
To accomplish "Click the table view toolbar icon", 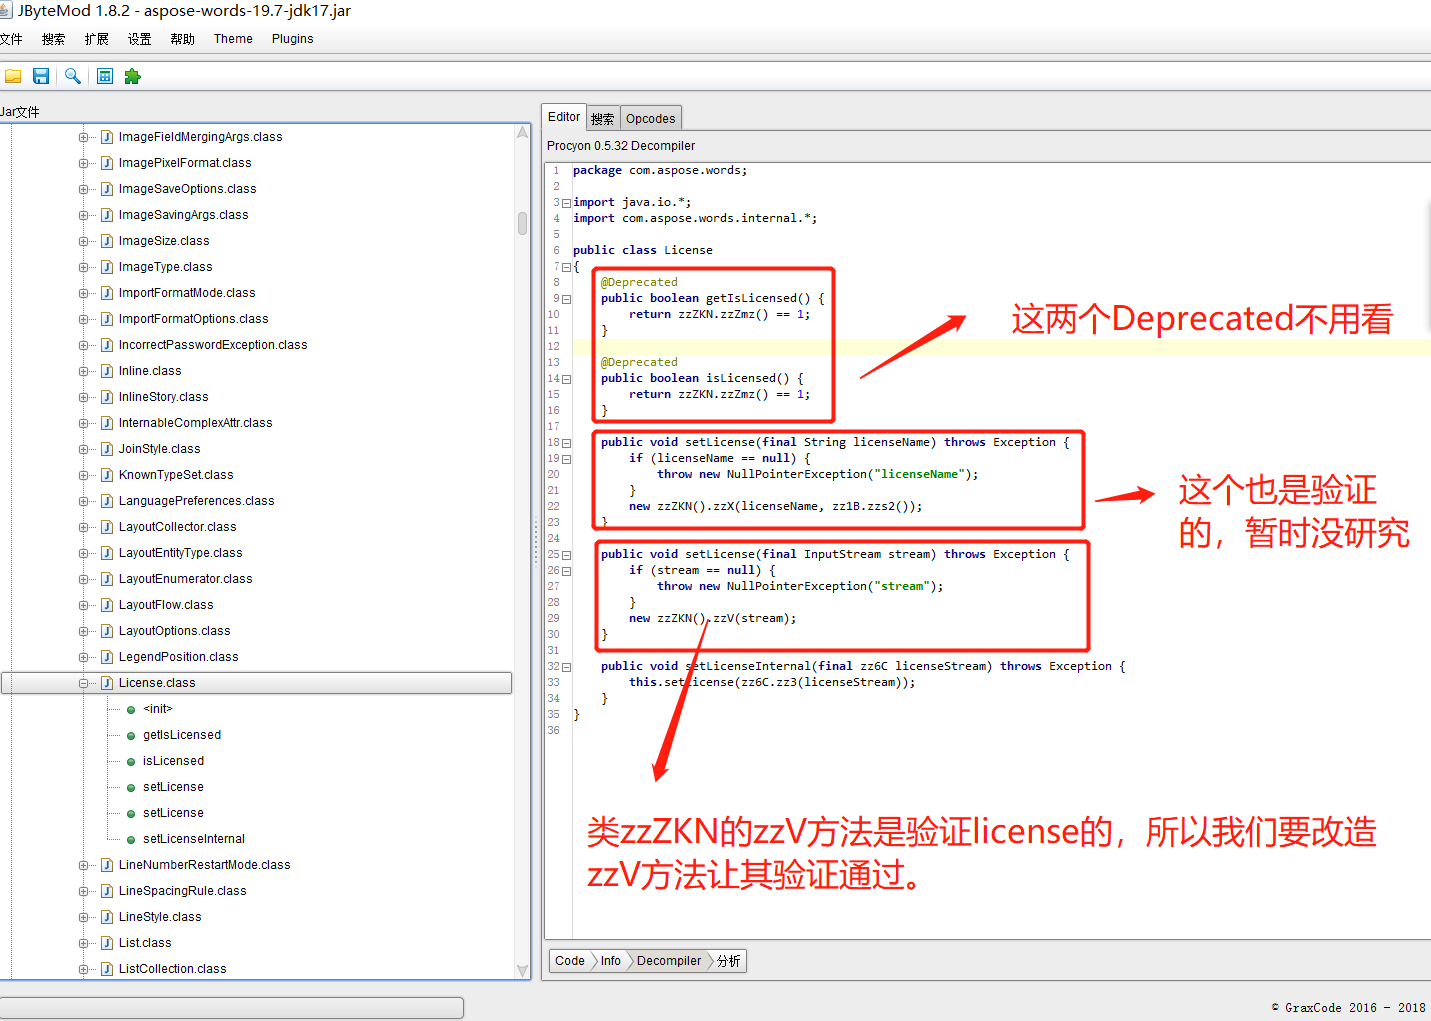I will pos(105,76).
